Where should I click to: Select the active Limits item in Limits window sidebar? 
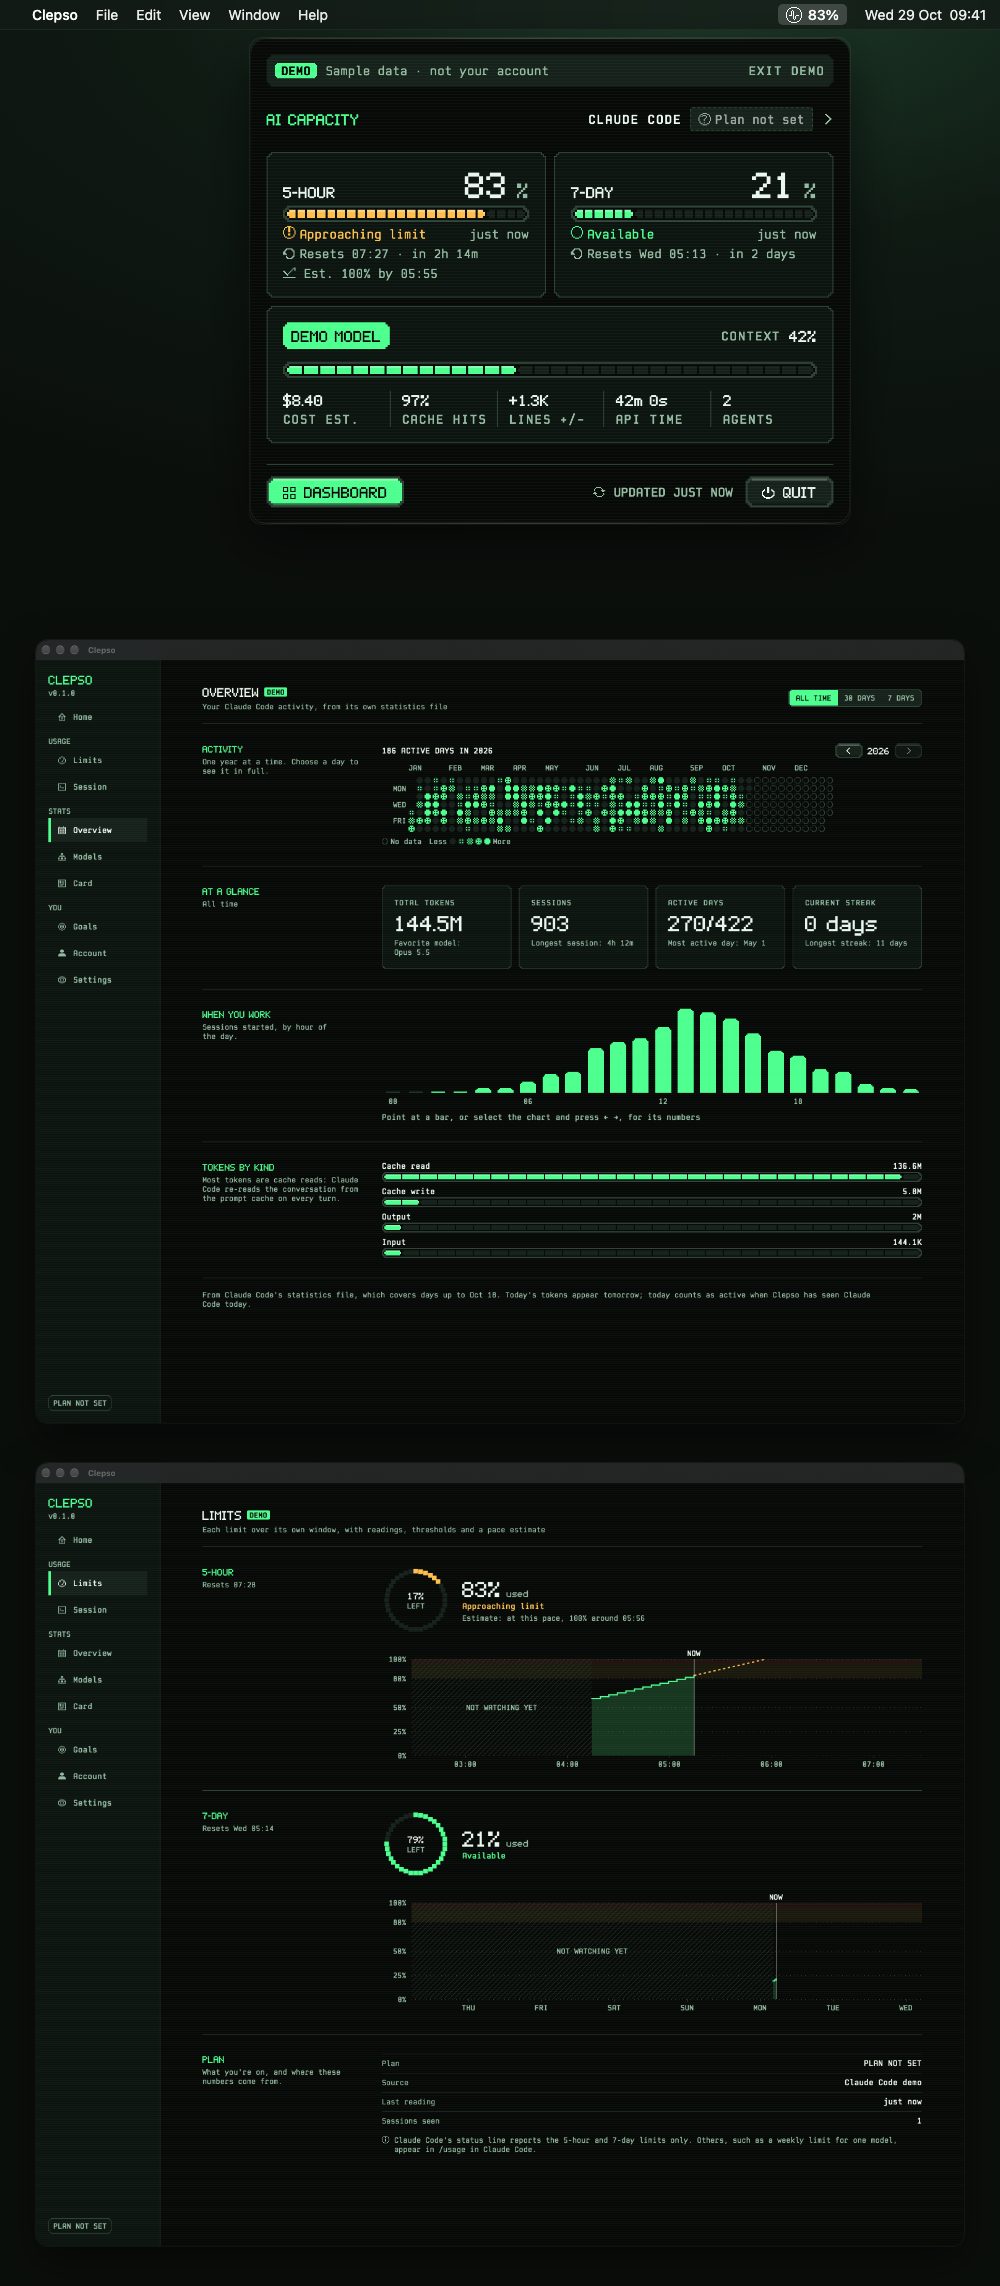point(97,1583)
